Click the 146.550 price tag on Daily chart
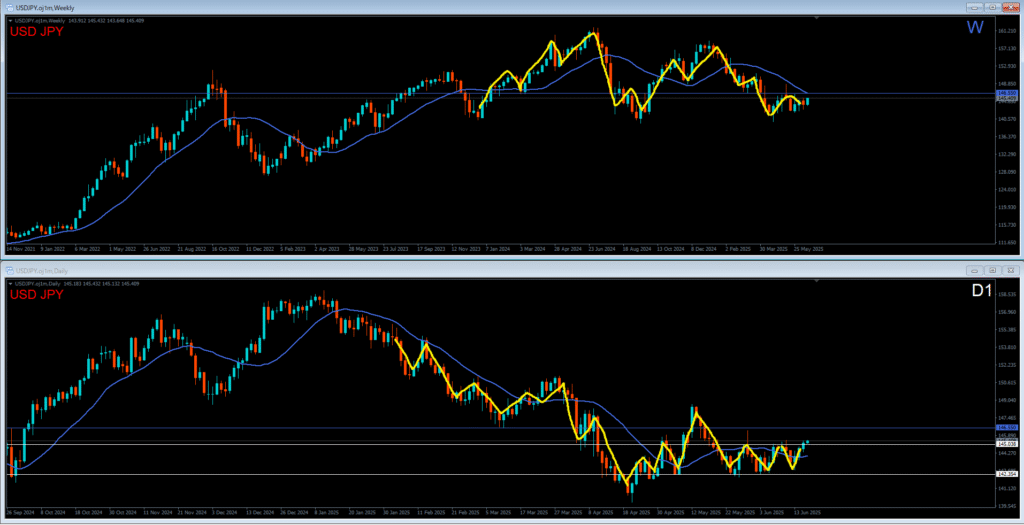This screenshot has width=1024, height=525. point(1008,427)
